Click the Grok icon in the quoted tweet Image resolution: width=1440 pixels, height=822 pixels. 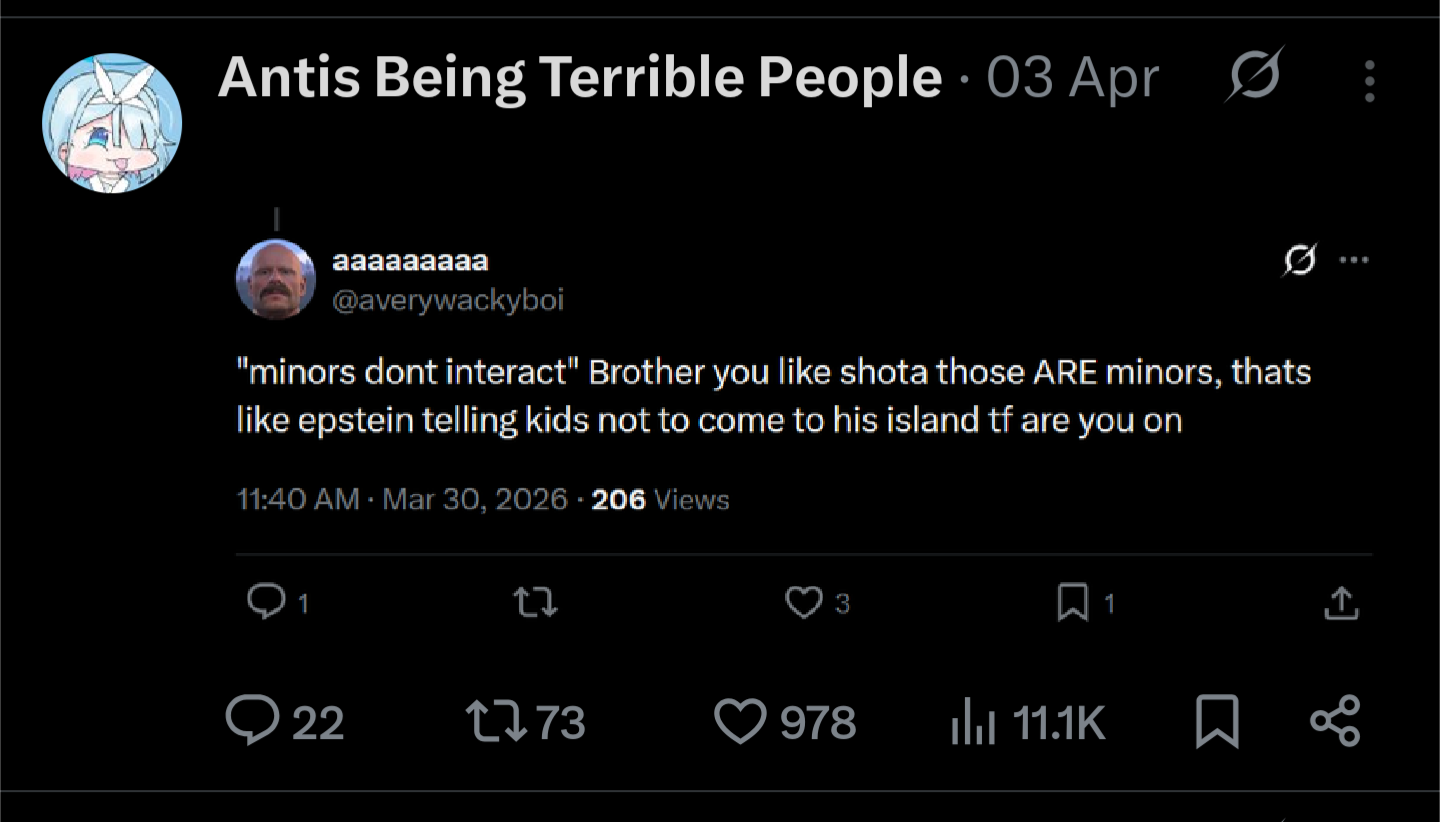coord(1300,260)
